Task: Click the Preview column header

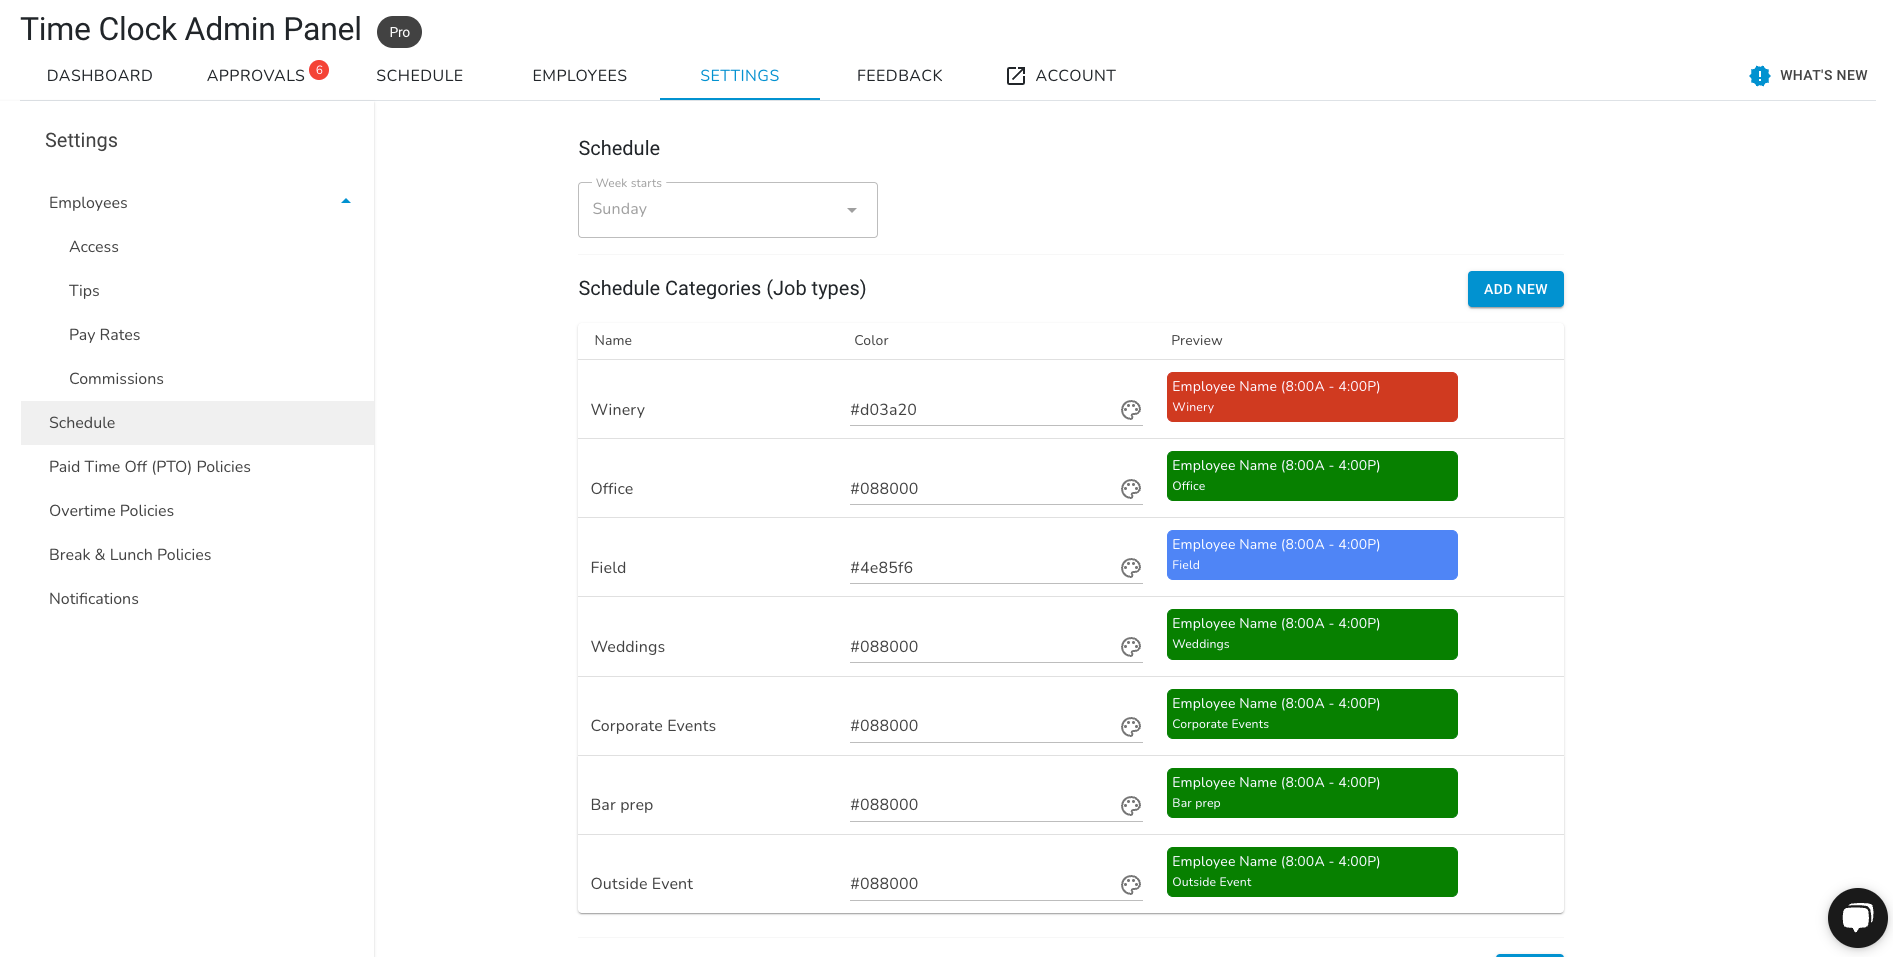Action: [x=1197, y=341]
